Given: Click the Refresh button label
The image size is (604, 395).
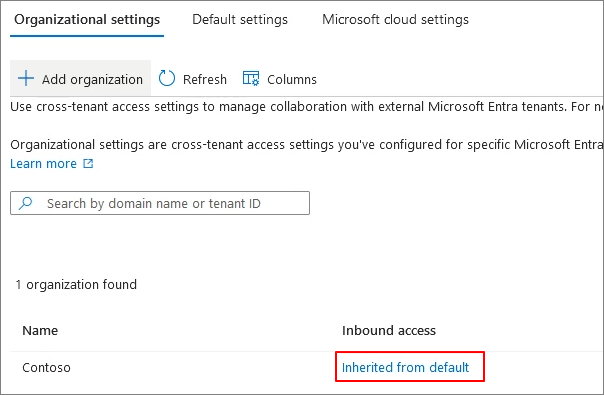Looking at the screenshot, I should click(205, 79).
